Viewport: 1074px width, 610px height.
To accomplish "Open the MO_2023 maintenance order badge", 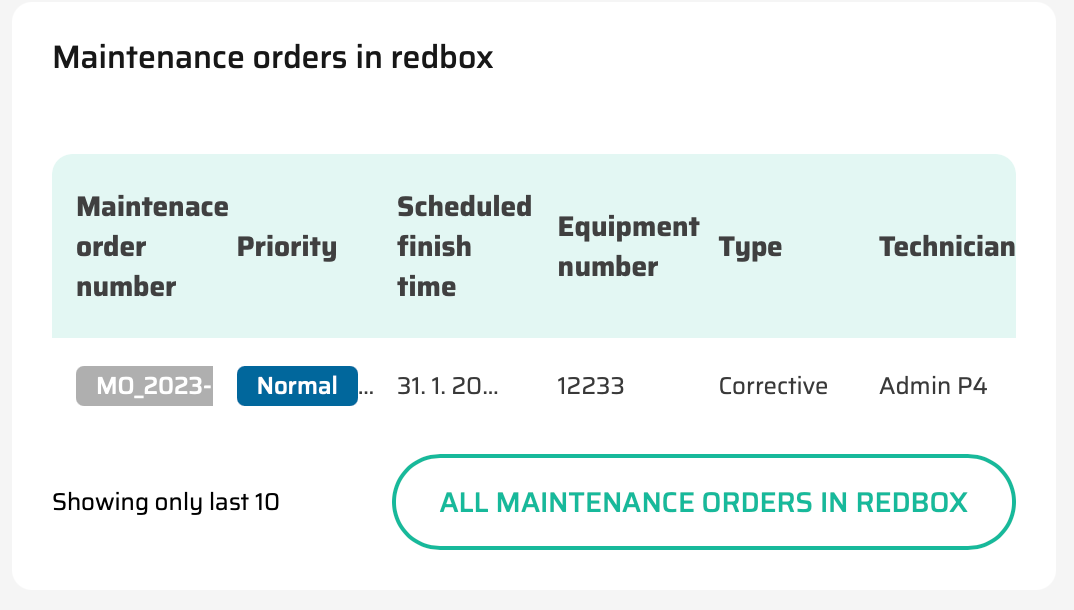I will 145,386.
